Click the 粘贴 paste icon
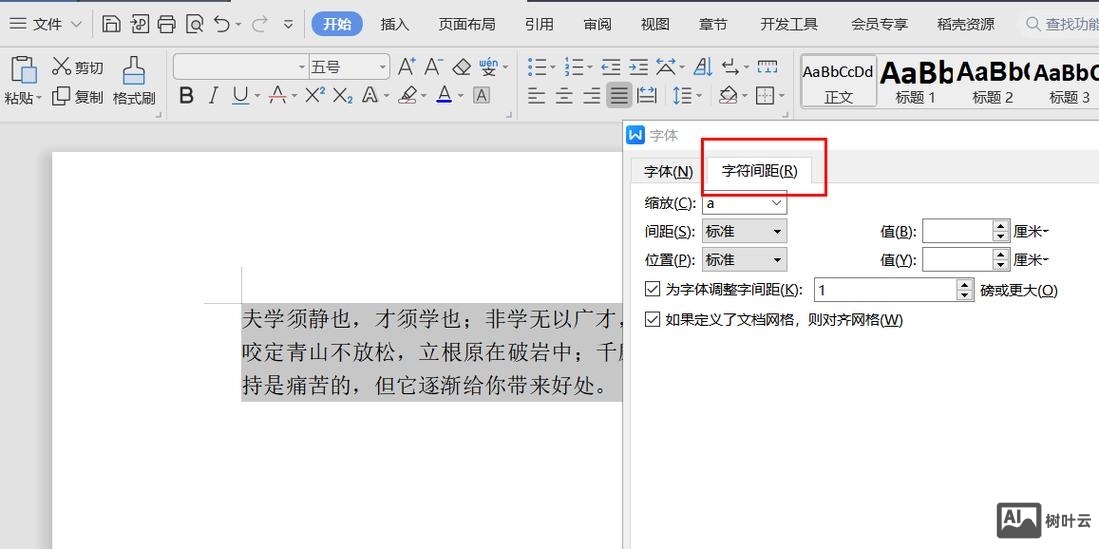The width and height of the screenshot is (1099, 549). (x=23, y=70)
